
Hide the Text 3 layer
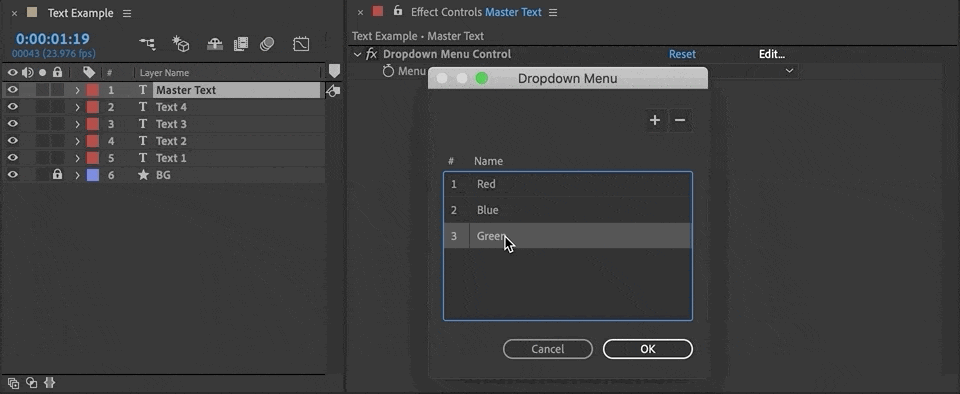point(12,124)
